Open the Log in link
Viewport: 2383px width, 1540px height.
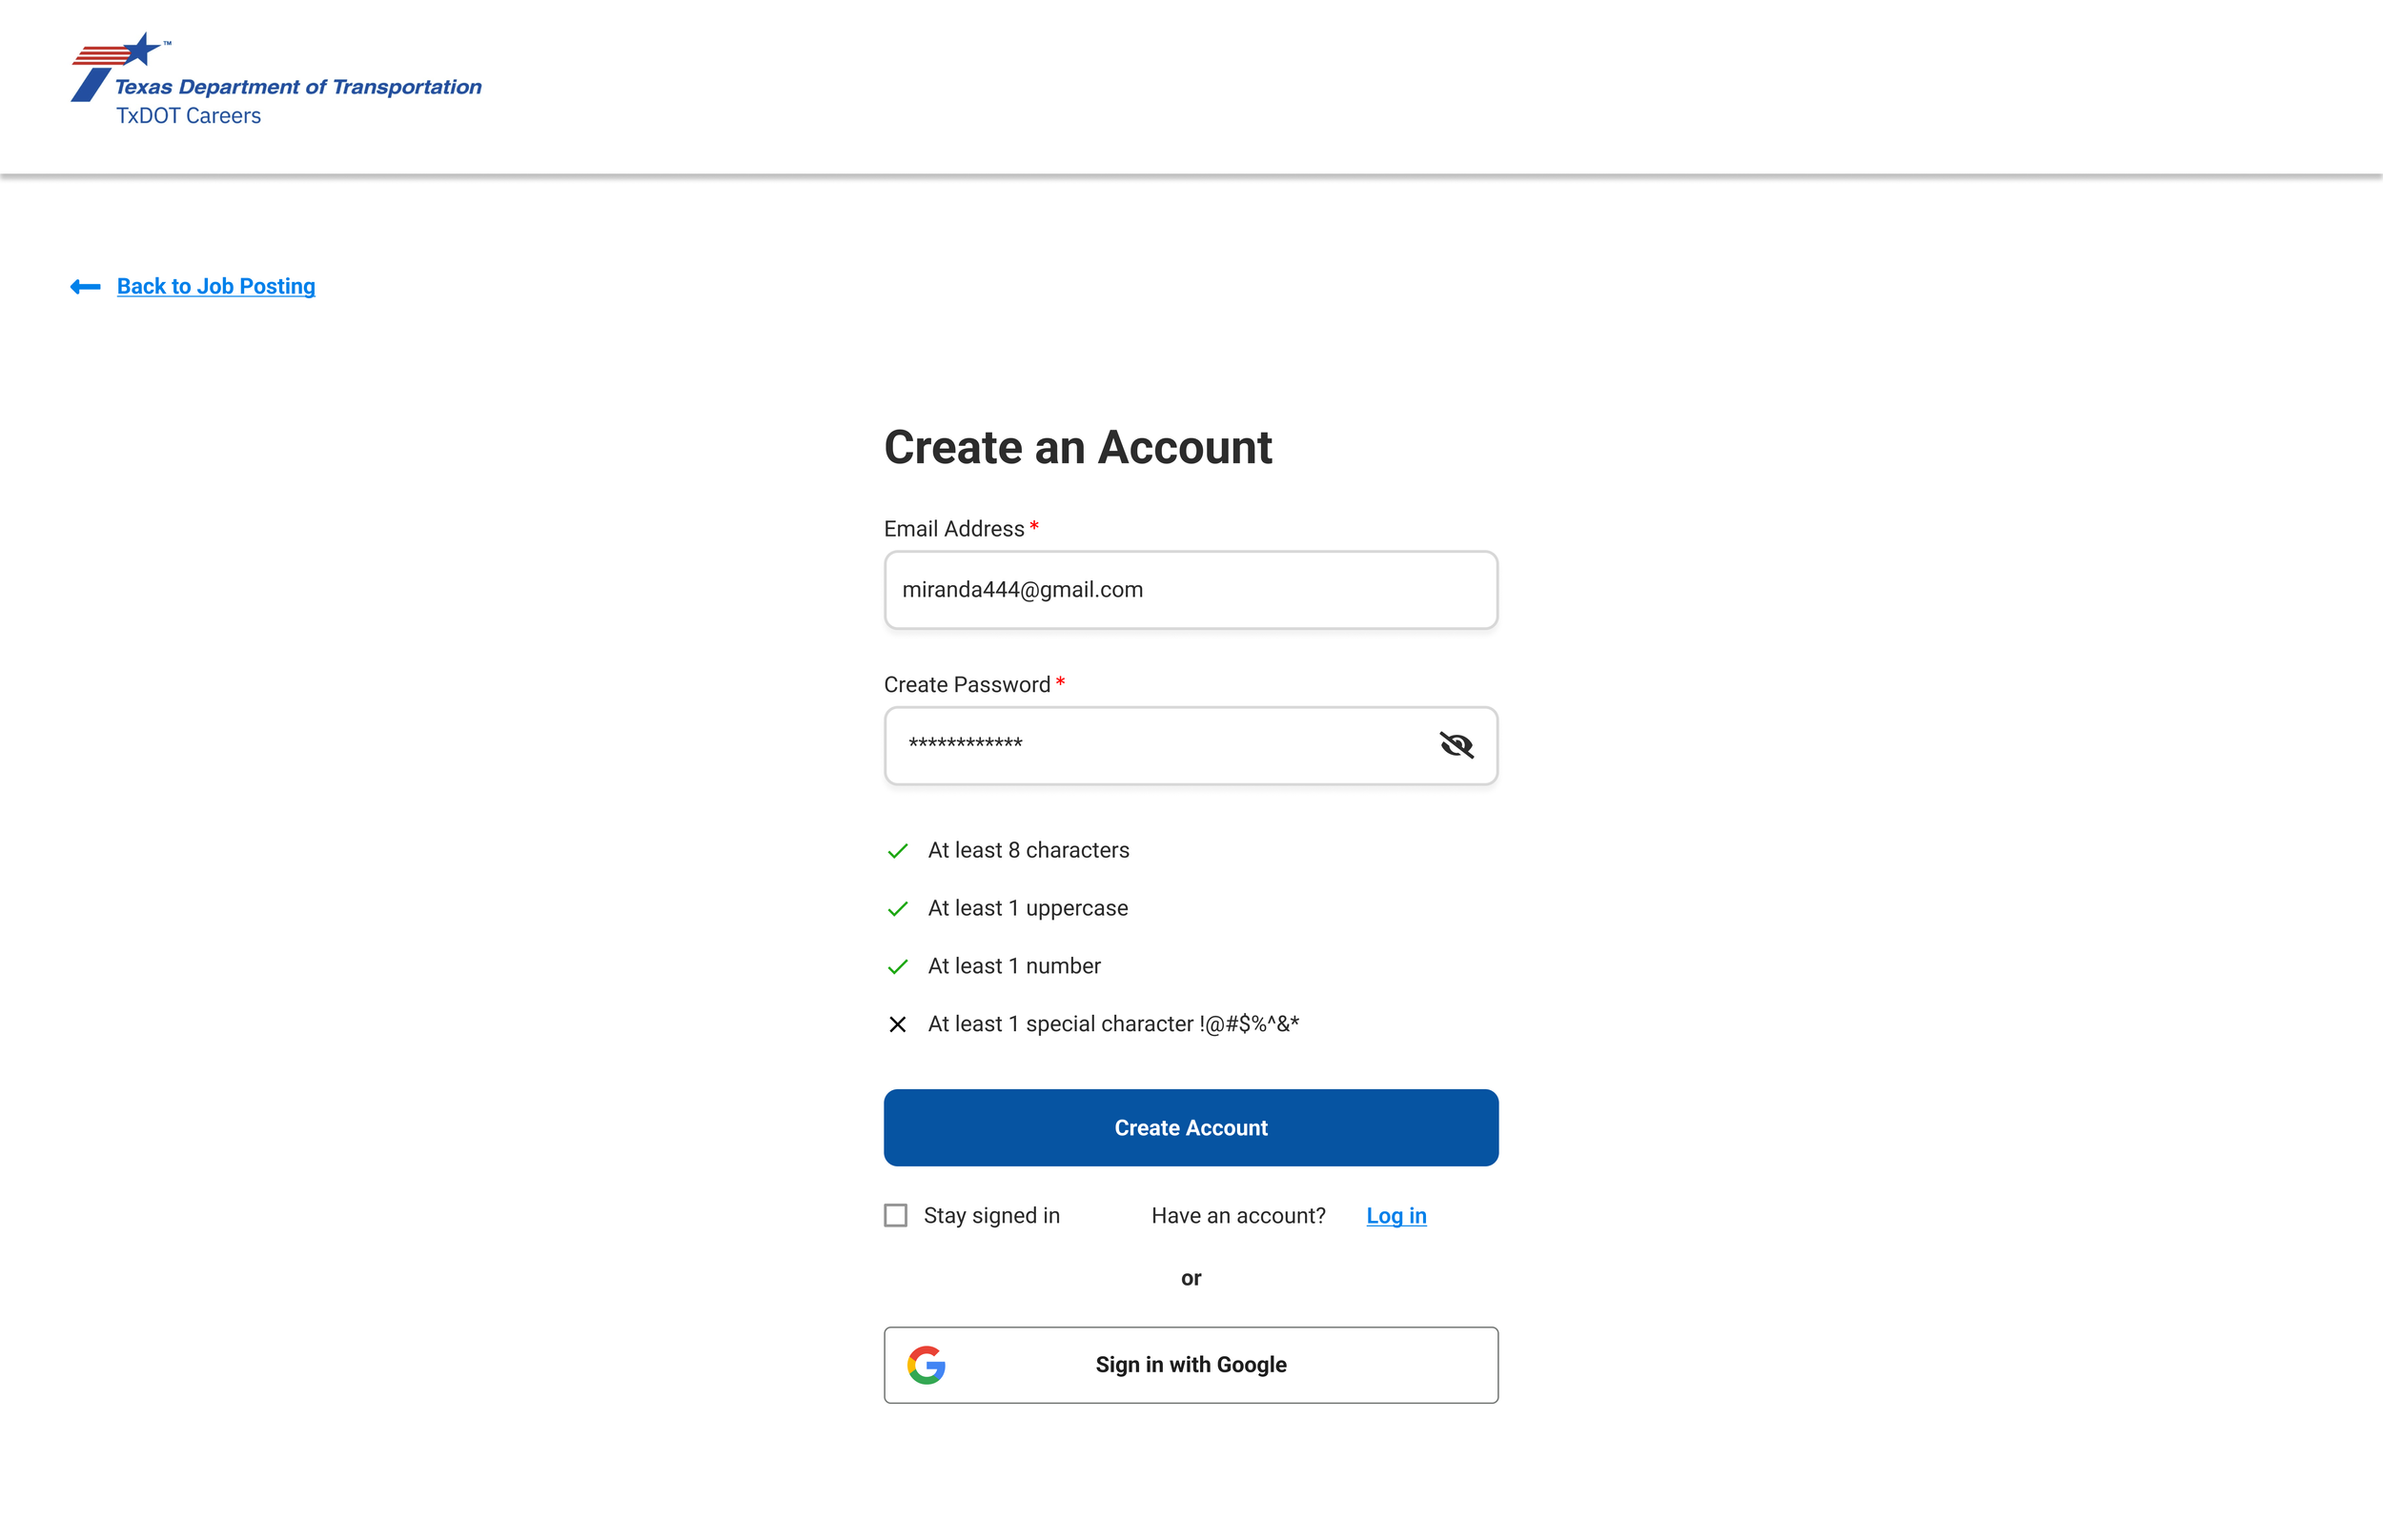pos(1396,1216)
